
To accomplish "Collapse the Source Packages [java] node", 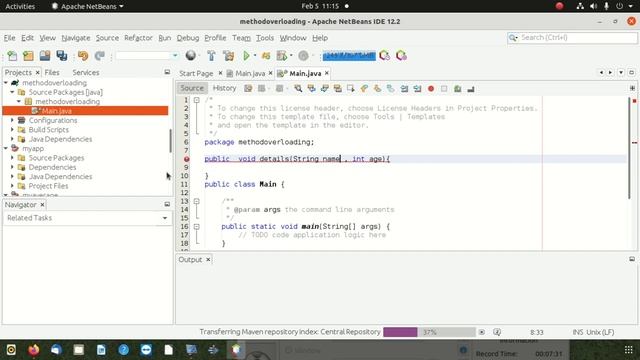I will click(12, 92).
